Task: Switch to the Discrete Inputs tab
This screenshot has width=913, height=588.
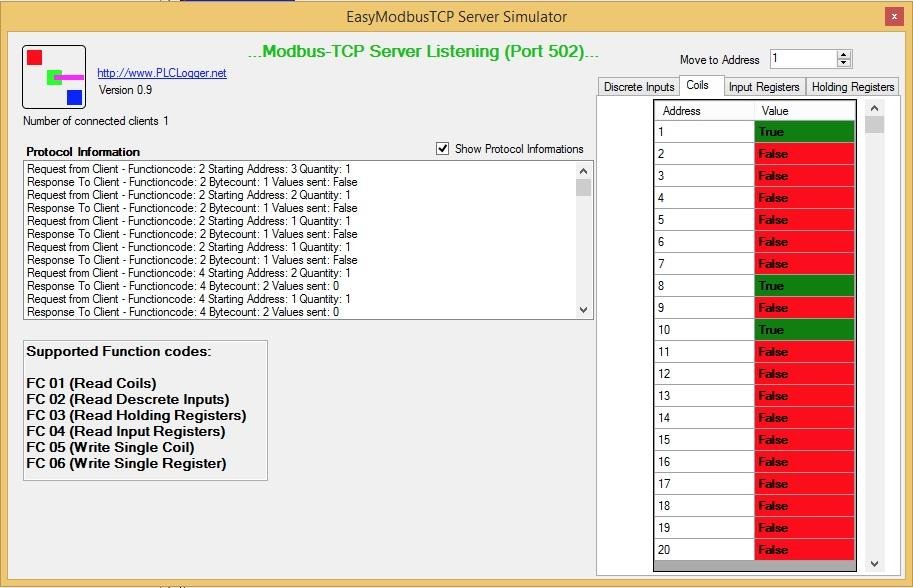Action: pos(639,87)
